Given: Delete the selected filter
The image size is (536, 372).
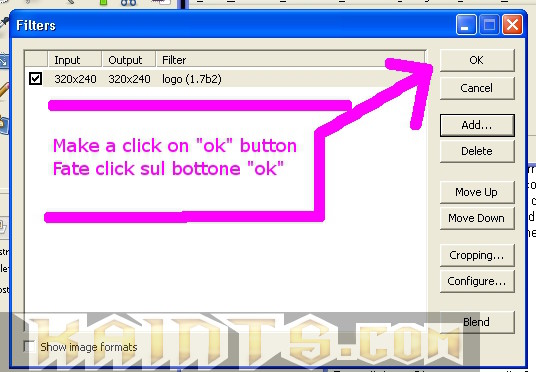Looking at the screenshot, I should tap(477, 151).
